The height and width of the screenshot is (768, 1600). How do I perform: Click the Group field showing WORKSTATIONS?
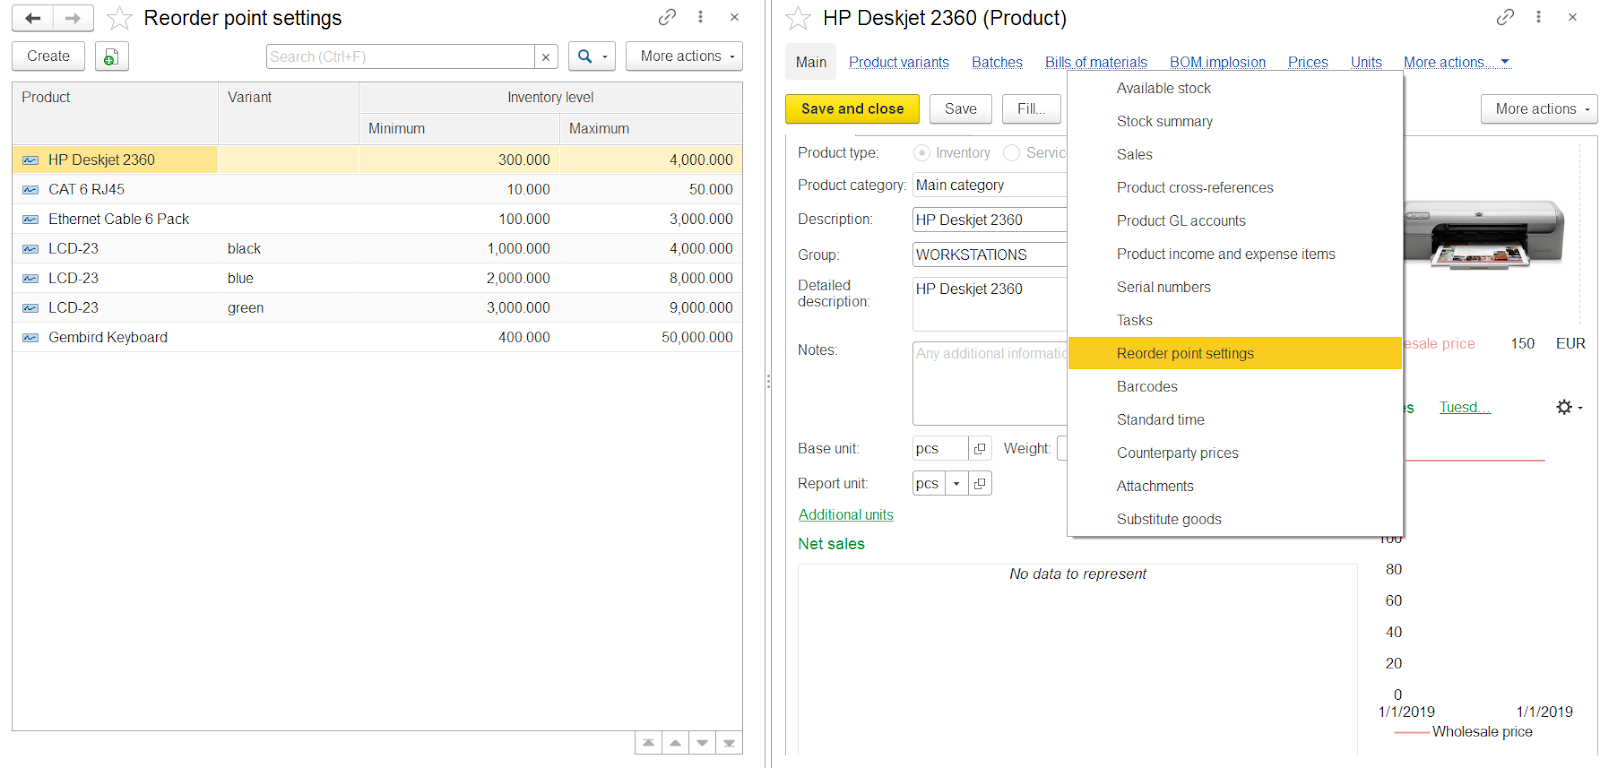(x=990, y=255)
